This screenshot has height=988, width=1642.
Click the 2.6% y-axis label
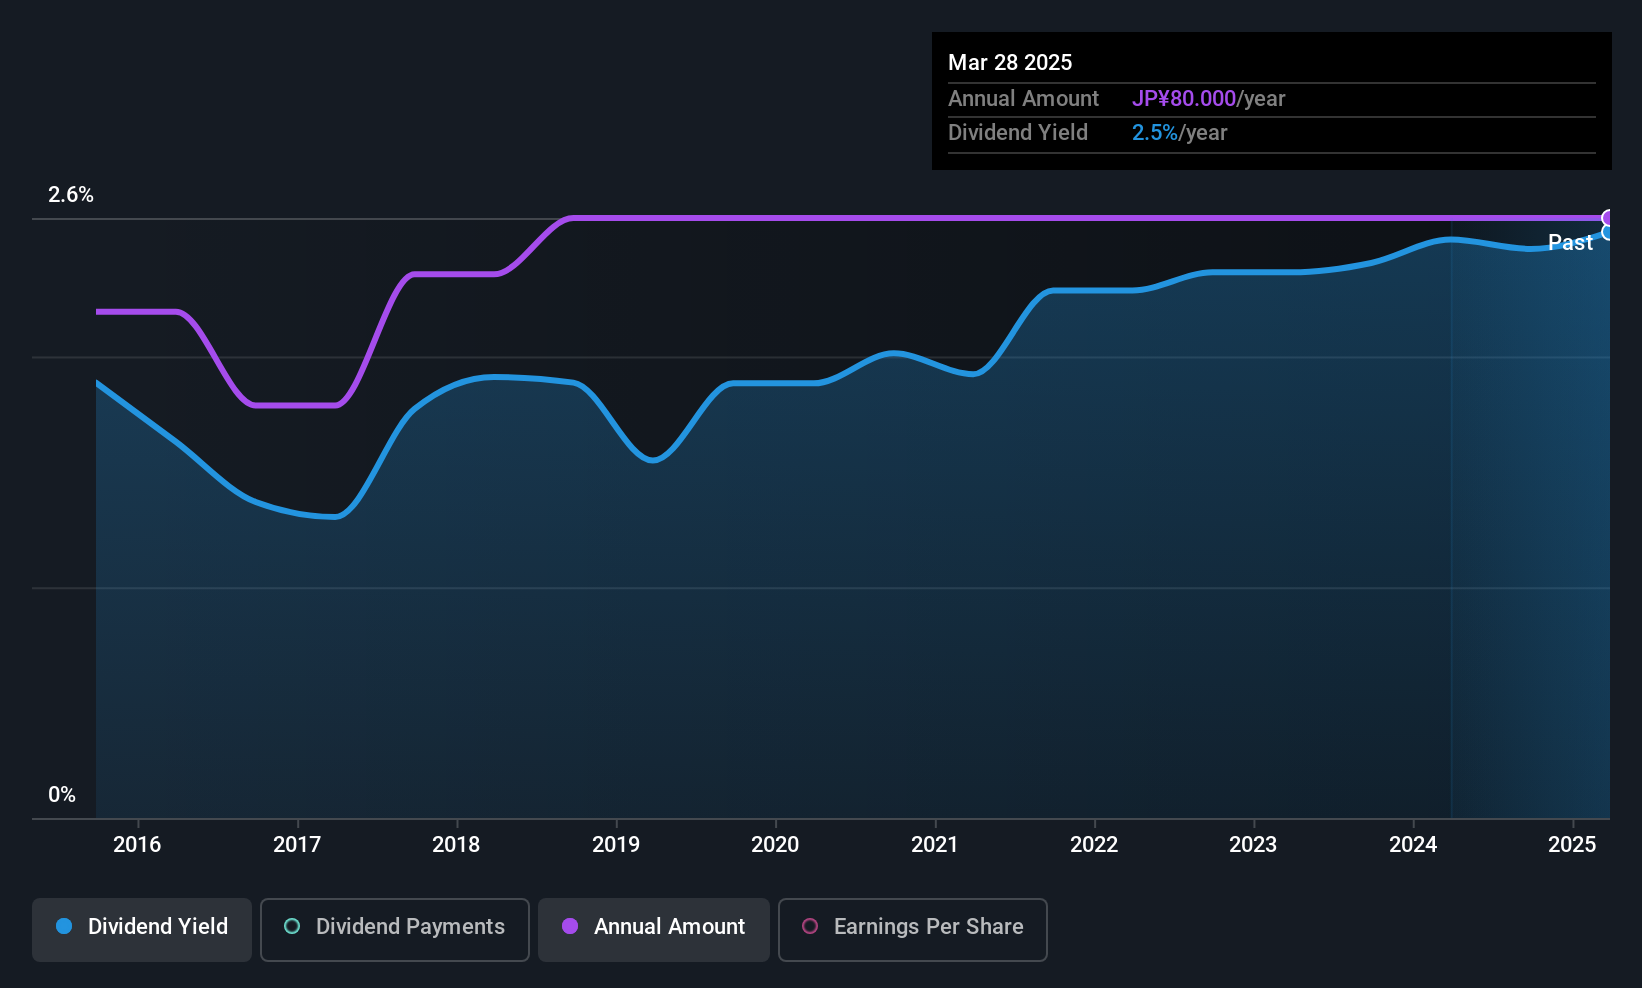[x=71, y=195]
